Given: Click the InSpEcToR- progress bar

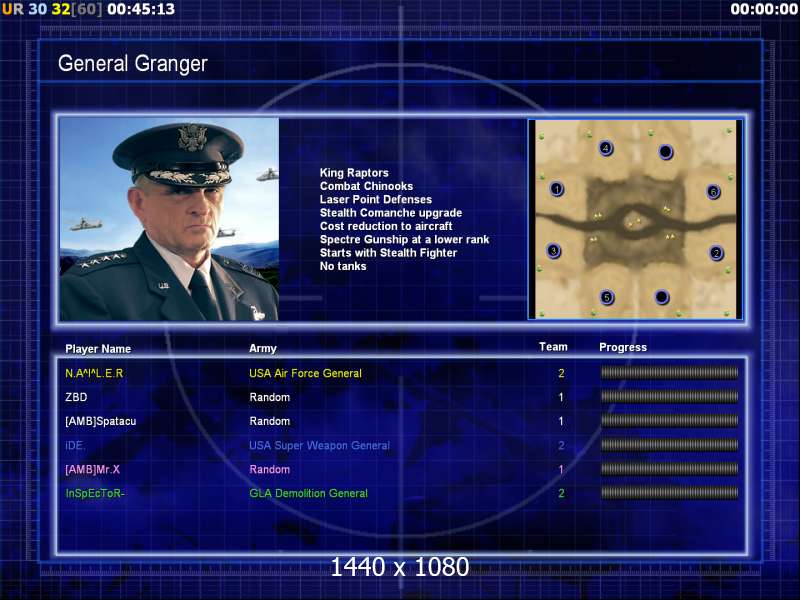Looking at the screenshot, I should (x=669, y=493).
